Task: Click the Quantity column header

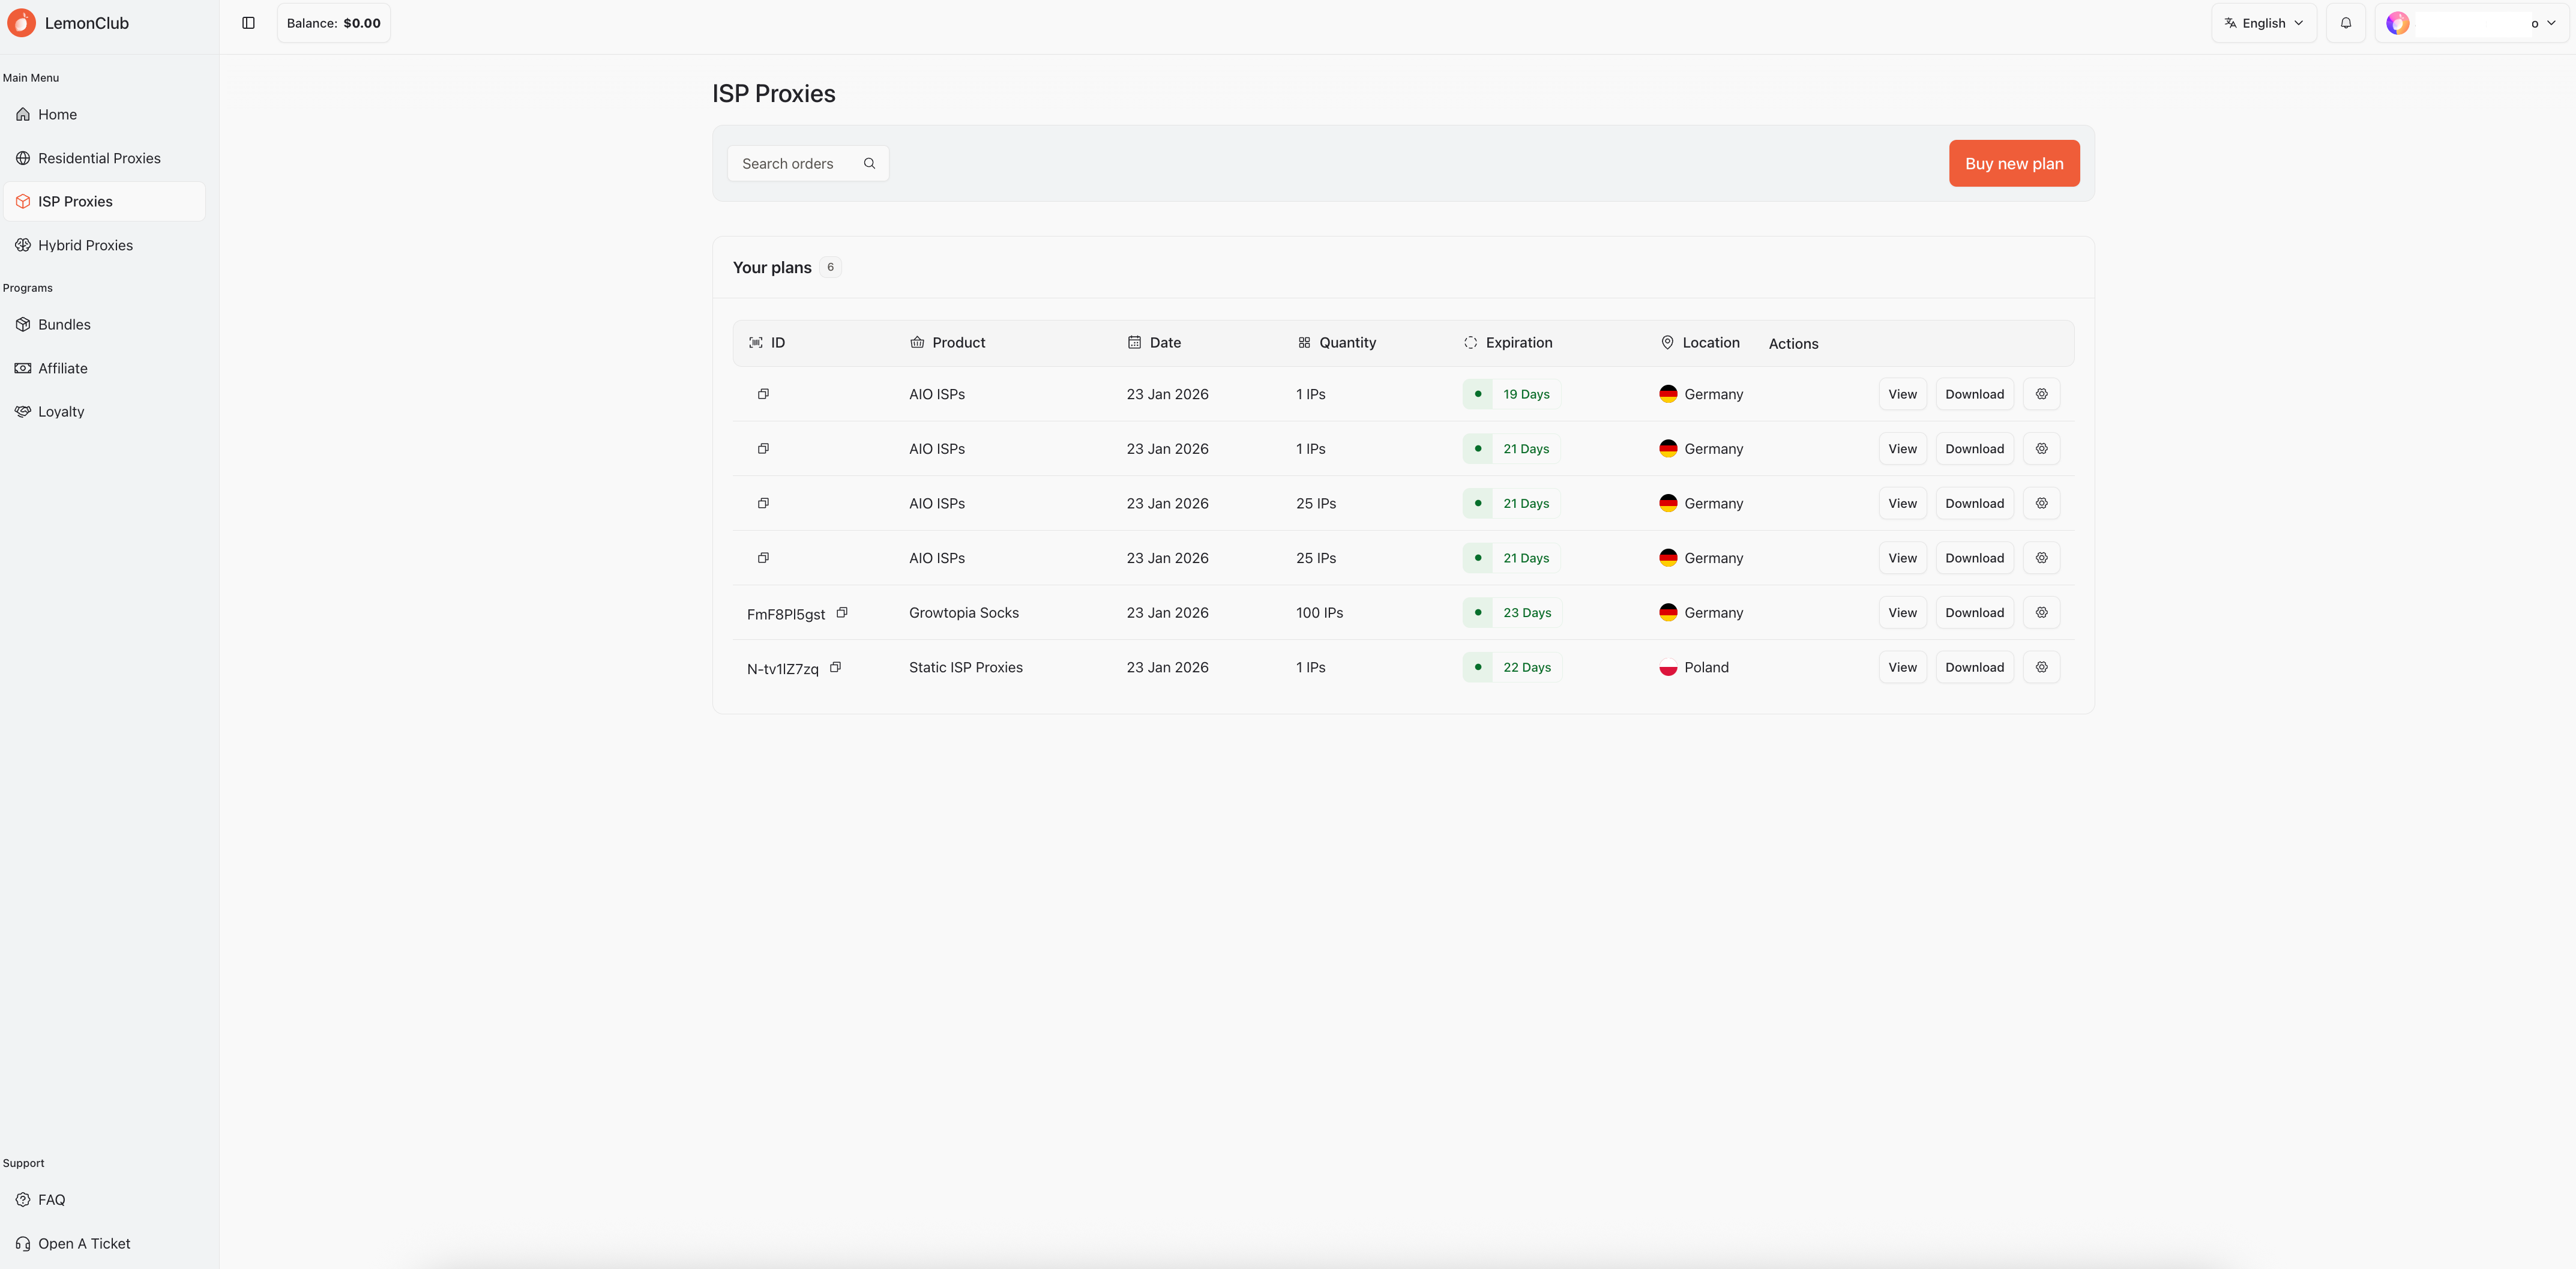Action: [x=1336, y=343]
